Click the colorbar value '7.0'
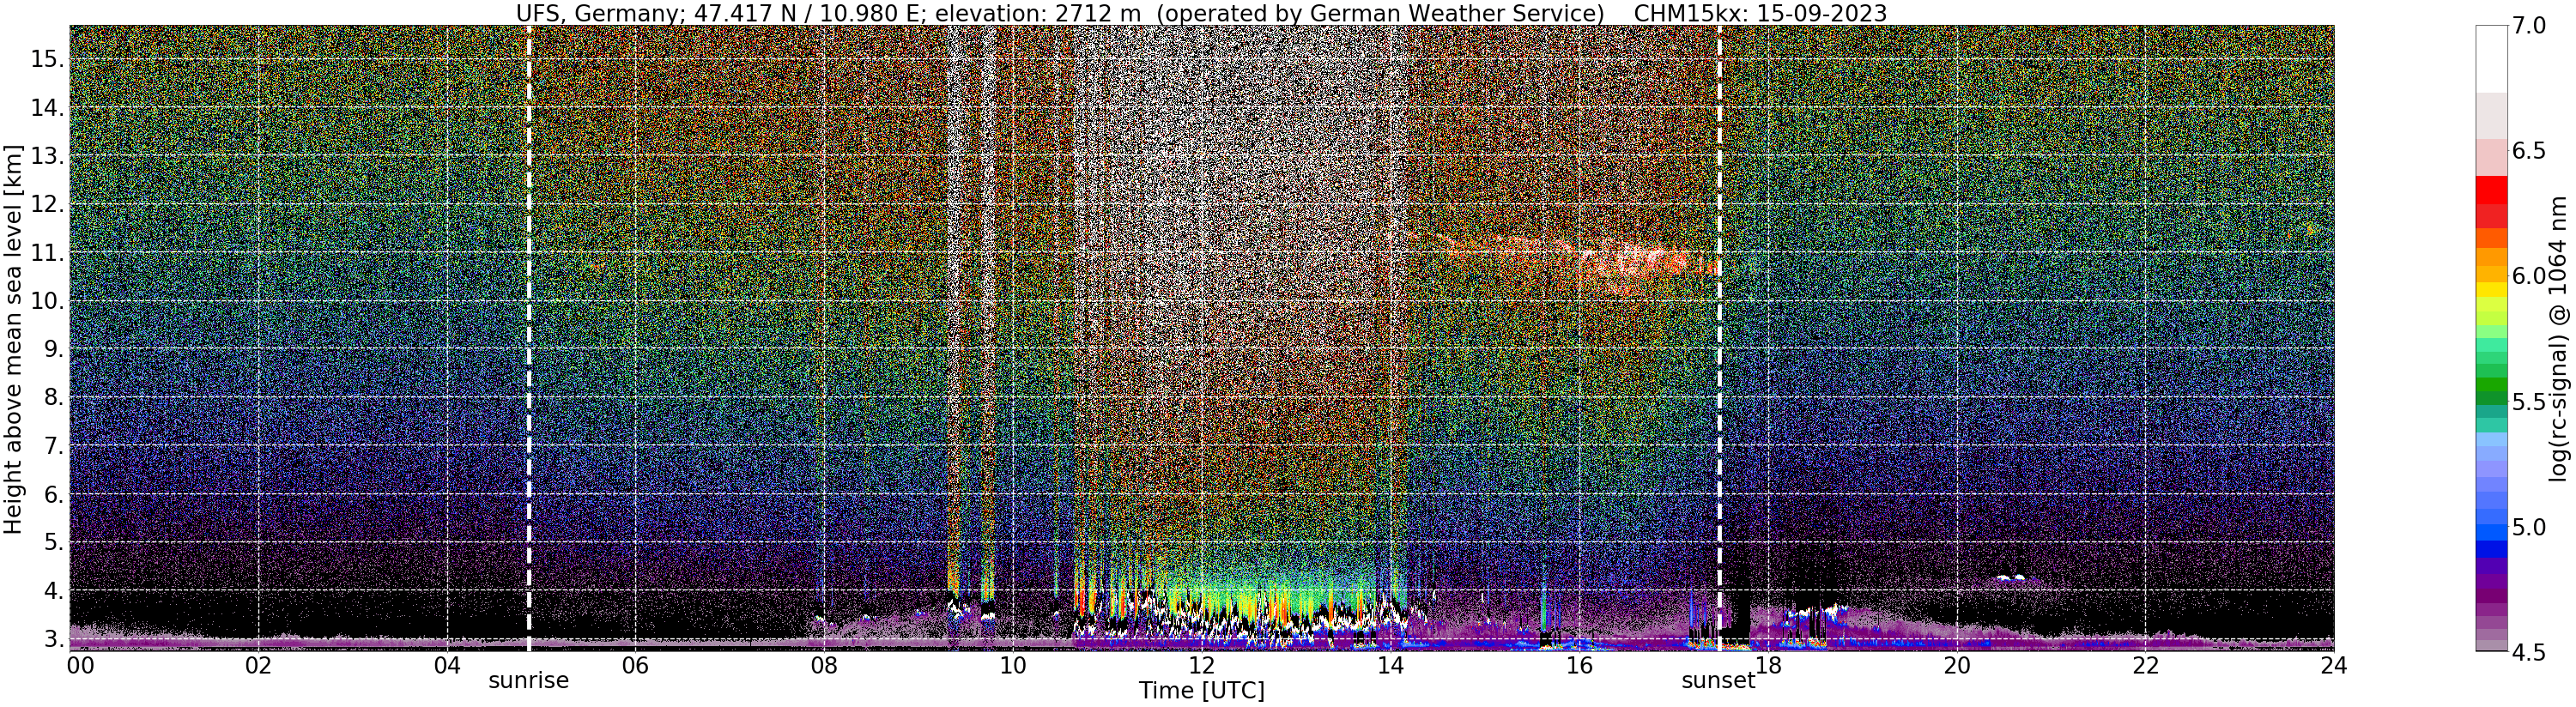The image size is (2576, 707). click(2530, 26)
